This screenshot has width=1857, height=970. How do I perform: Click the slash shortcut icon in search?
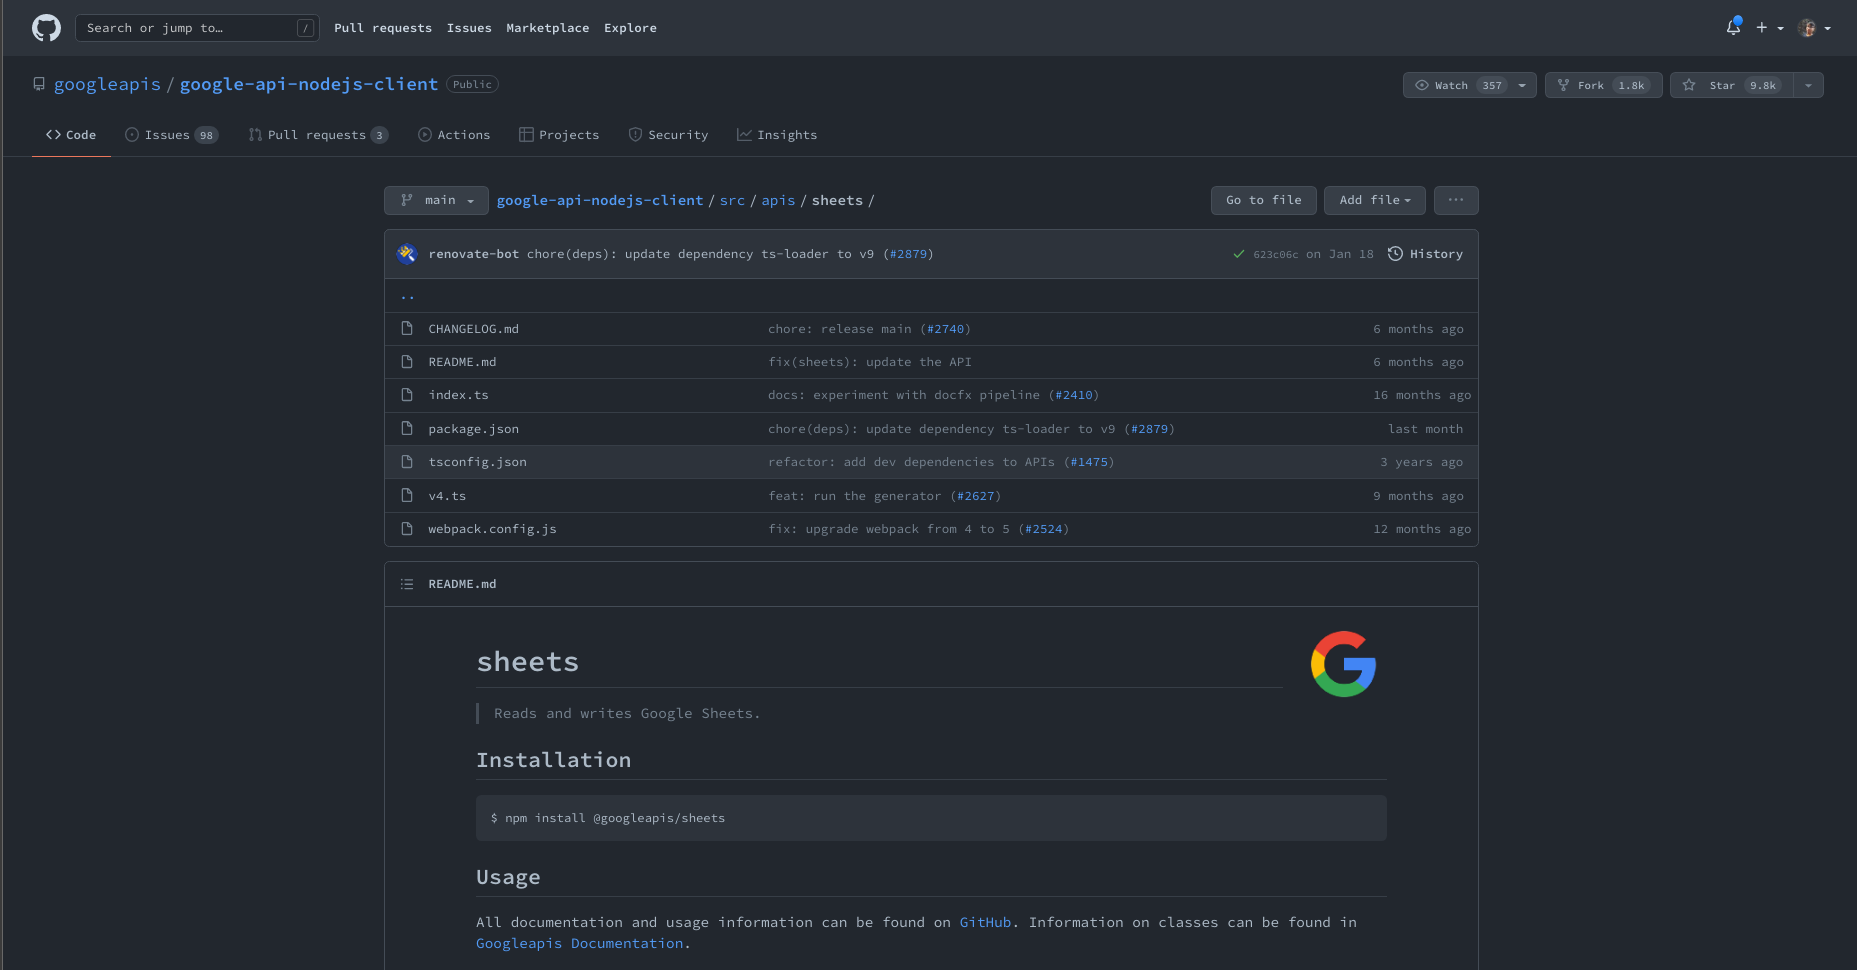pyautogui.click(x=306, y=28)
